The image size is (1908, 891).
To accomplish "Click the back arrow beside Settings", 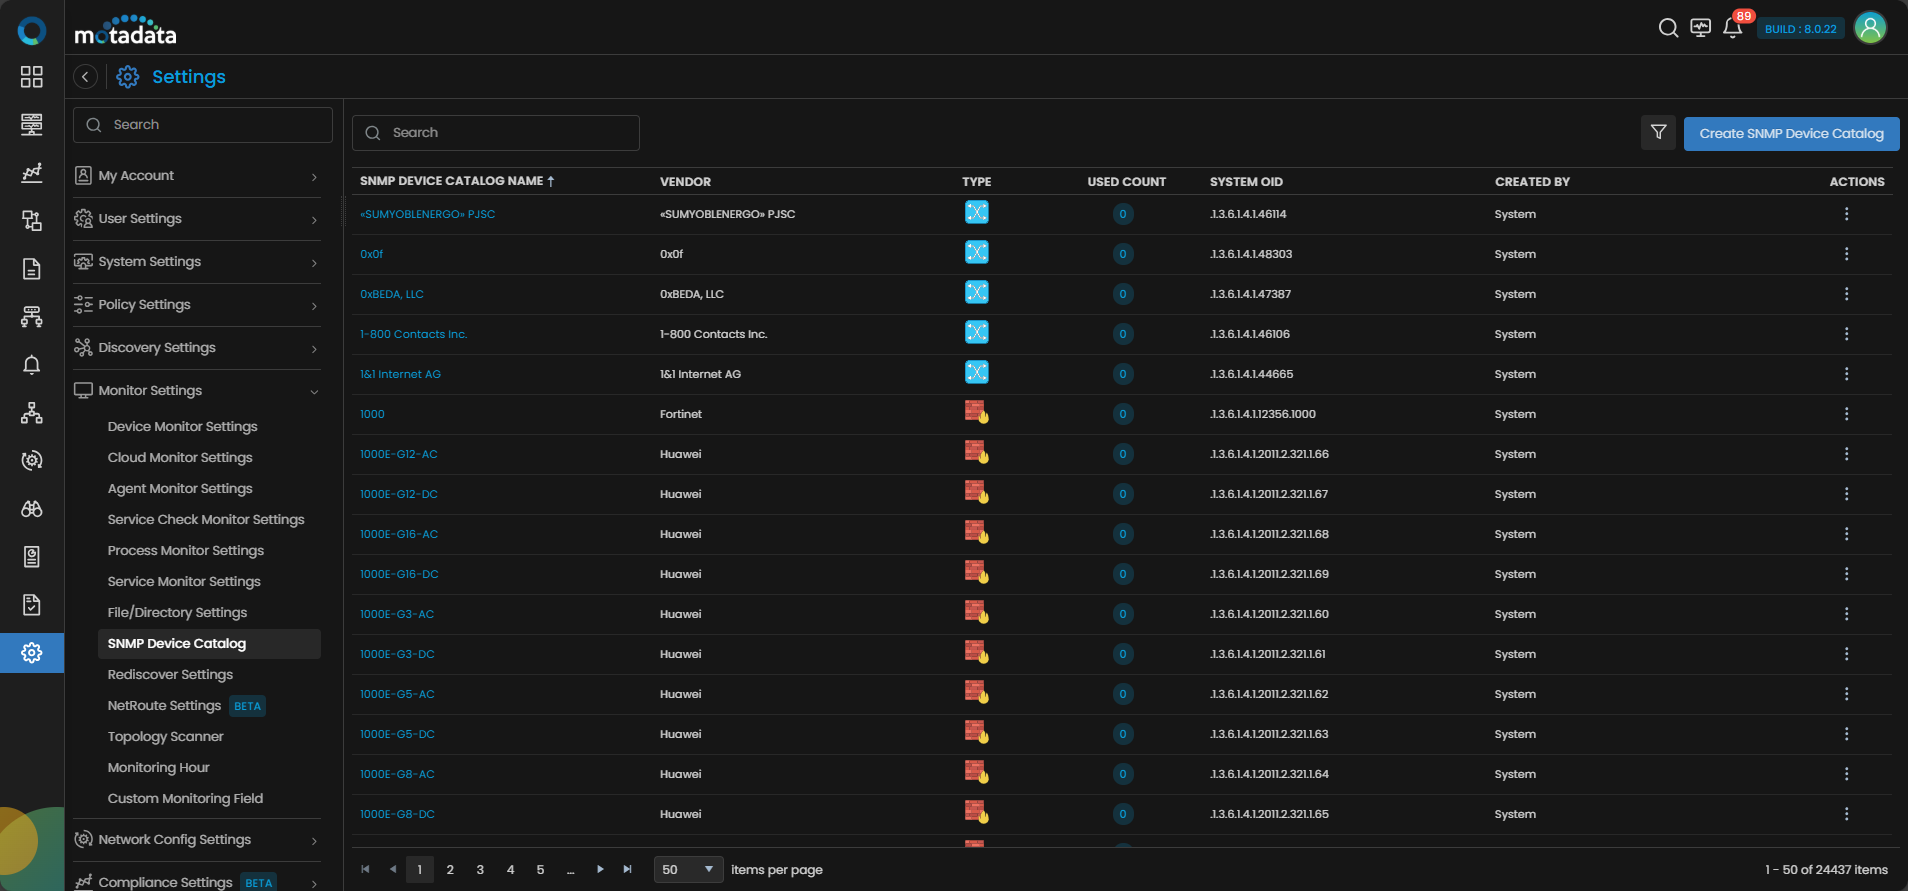I will tap(86, 77).
